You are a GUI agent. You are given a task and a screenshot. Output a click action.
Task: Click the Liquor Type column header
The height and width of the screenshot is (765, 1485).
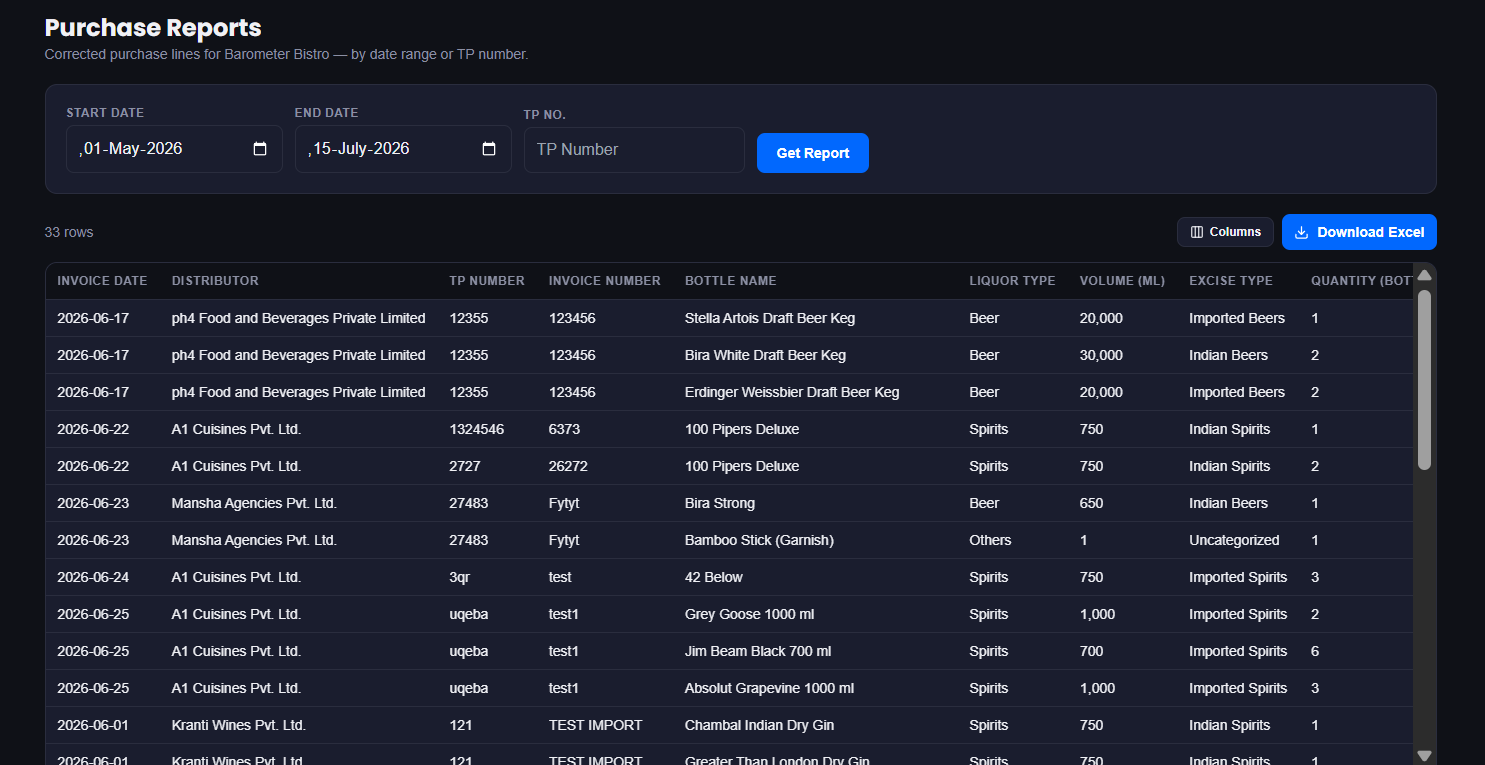click(x=1012, y=281)
